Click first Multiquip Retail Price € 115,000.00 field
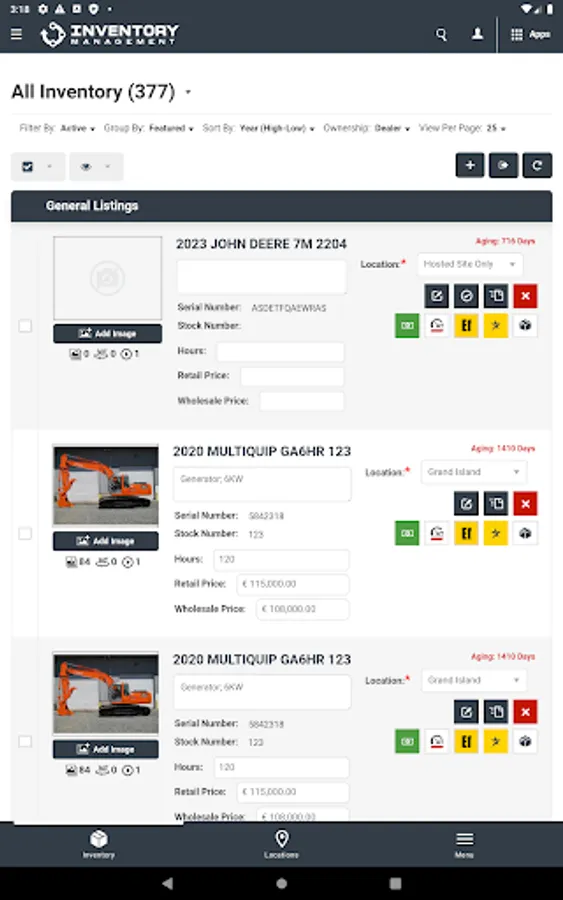 pyautogui.click(x=293, y=584)
